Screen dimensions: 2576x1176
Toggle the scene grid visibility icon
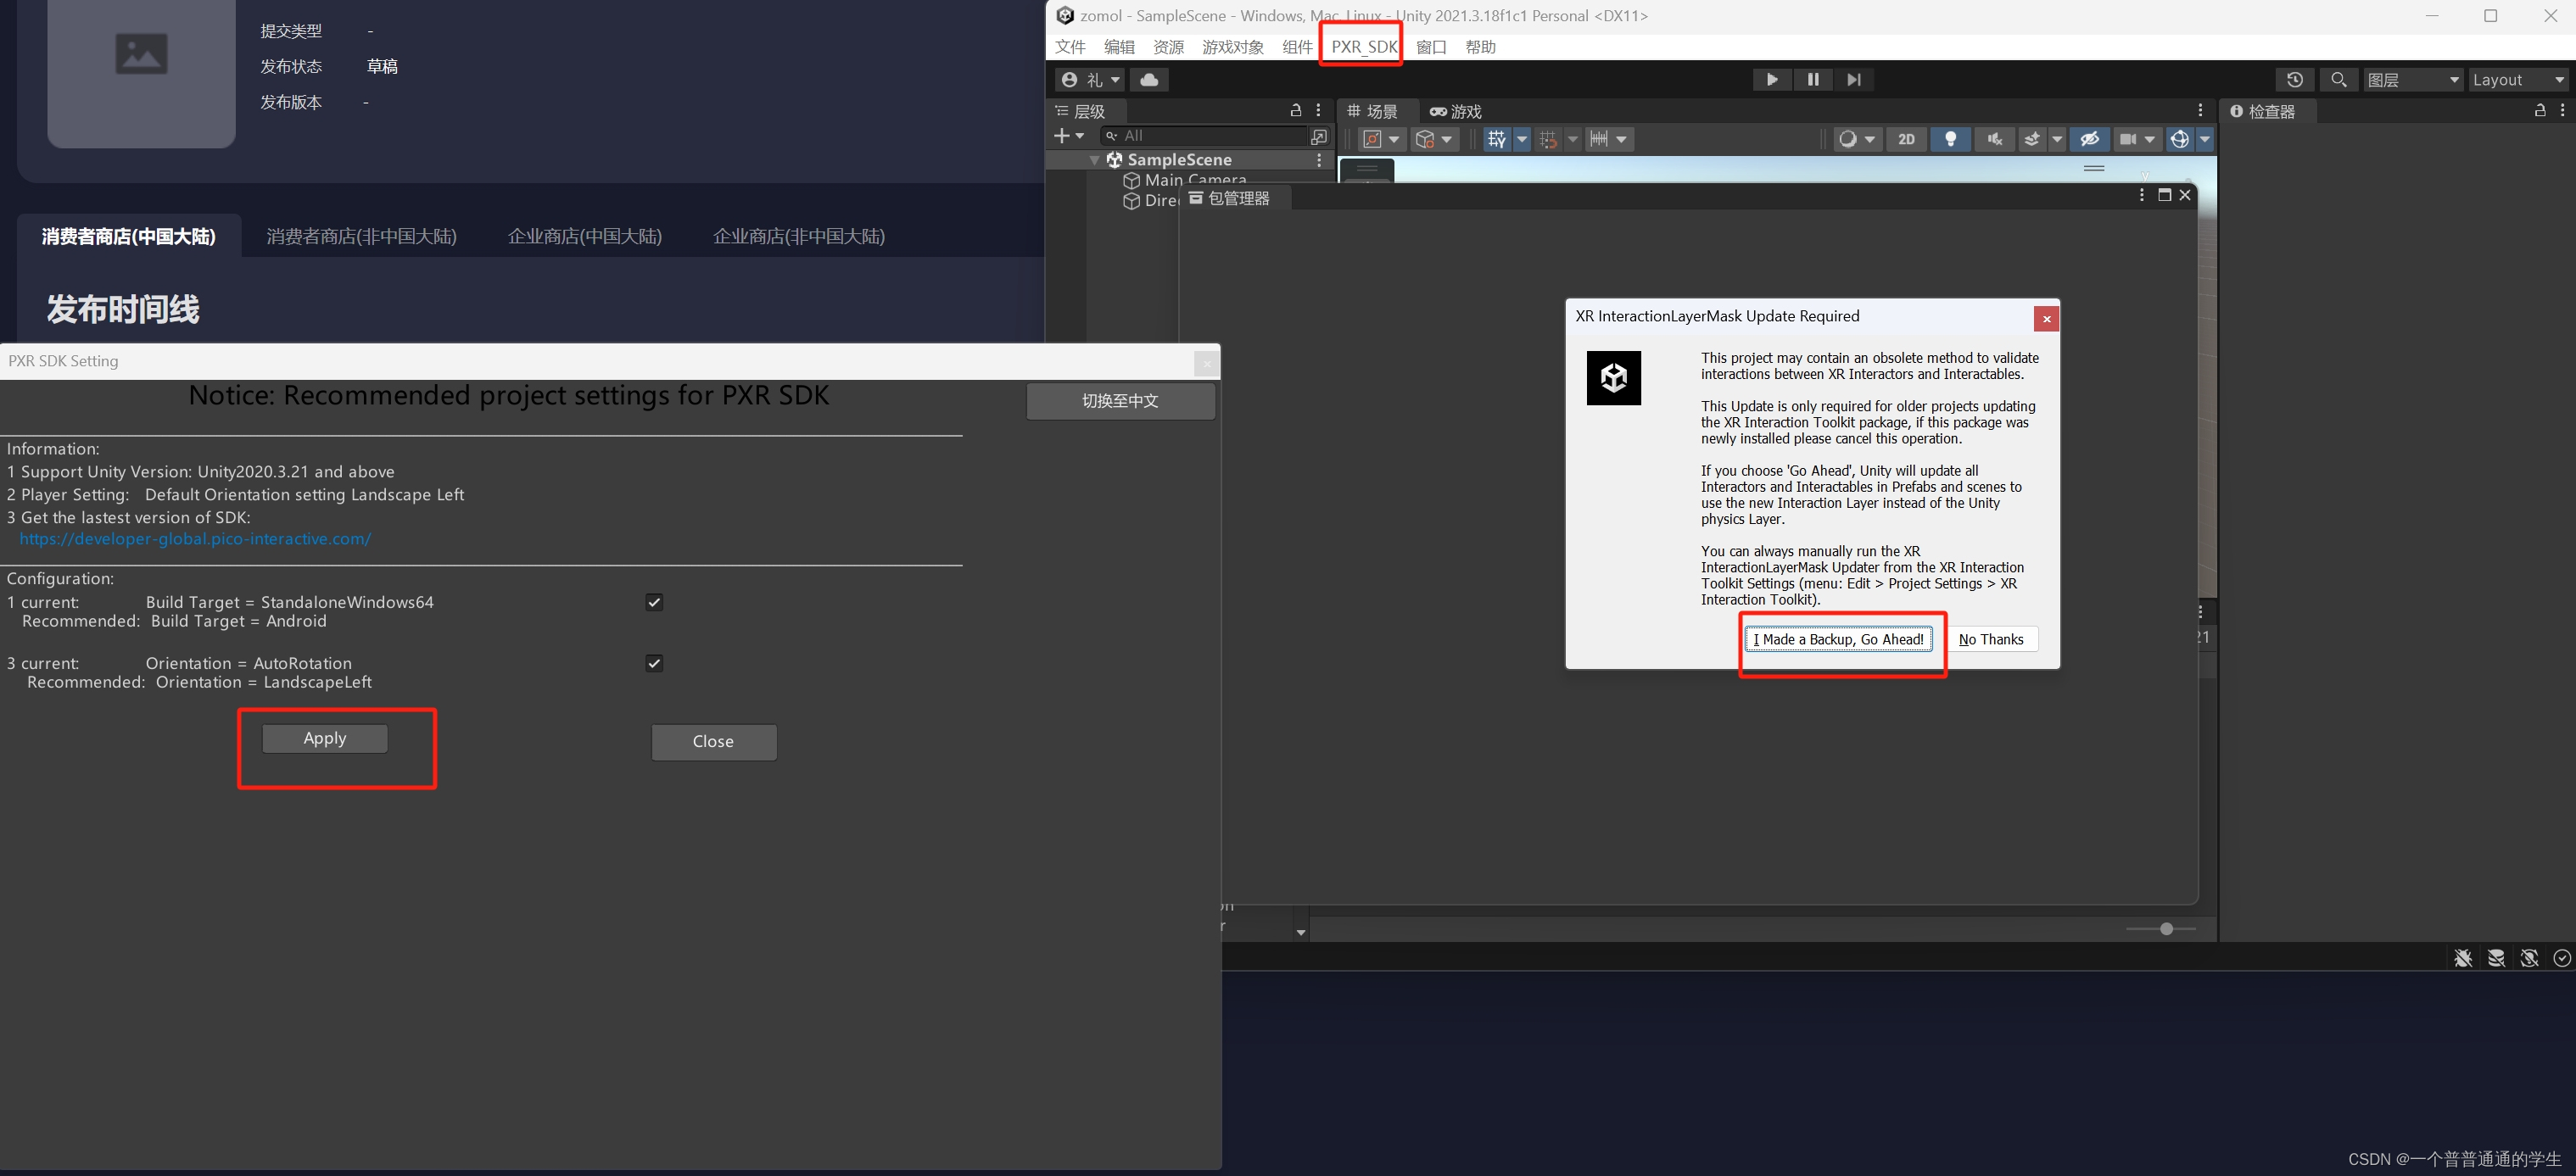coord(1496,140)
